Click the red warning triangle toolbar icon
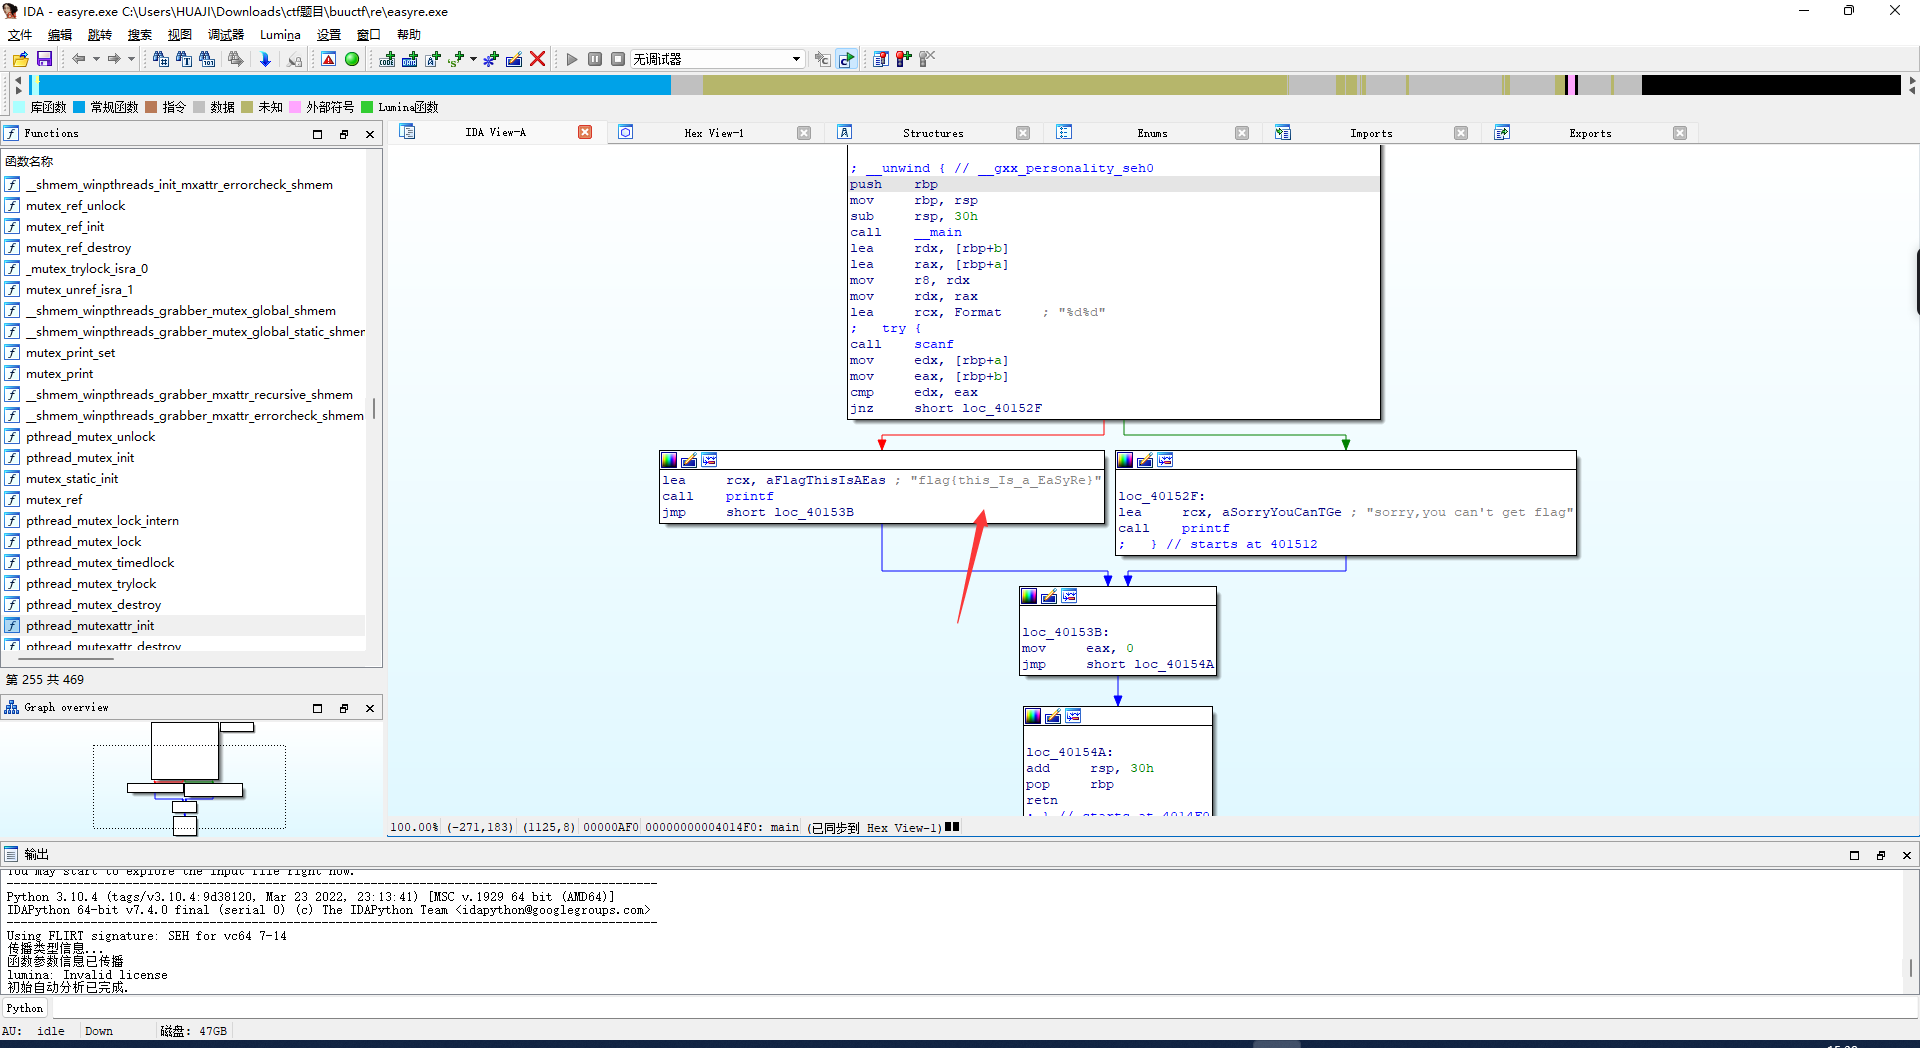Viewport: 1920px width, 1048px height. 328,59
